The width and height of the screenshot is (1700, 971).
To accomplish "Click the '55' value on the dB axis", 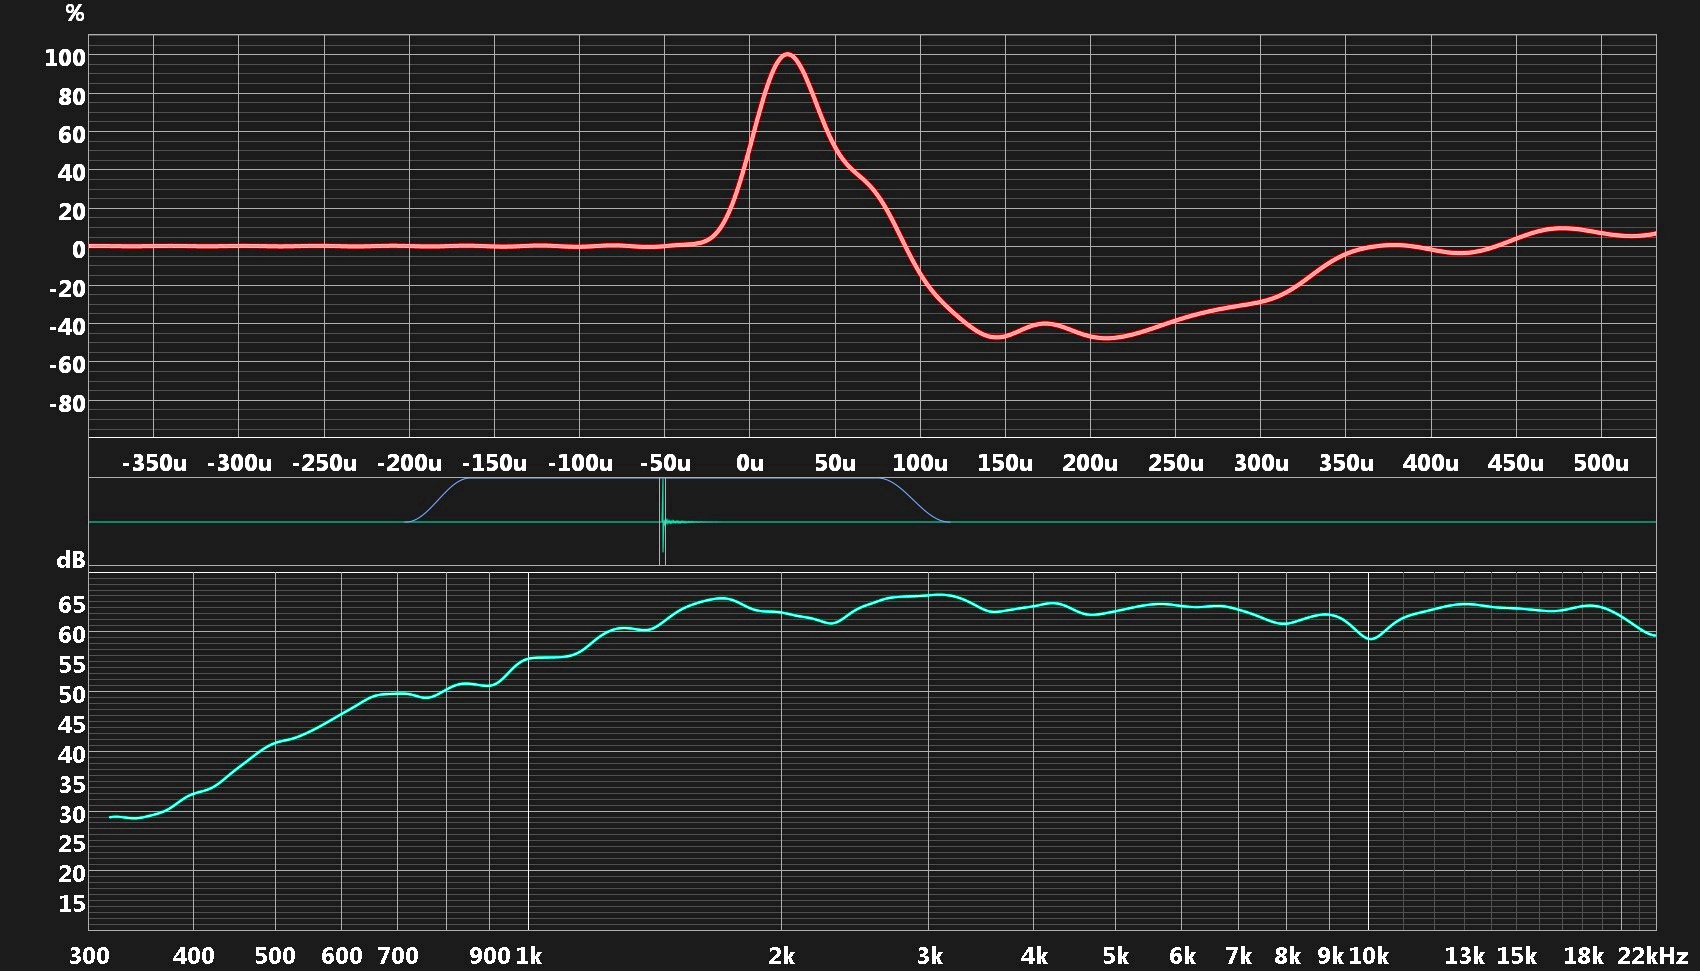I will (x=72, y=665).
